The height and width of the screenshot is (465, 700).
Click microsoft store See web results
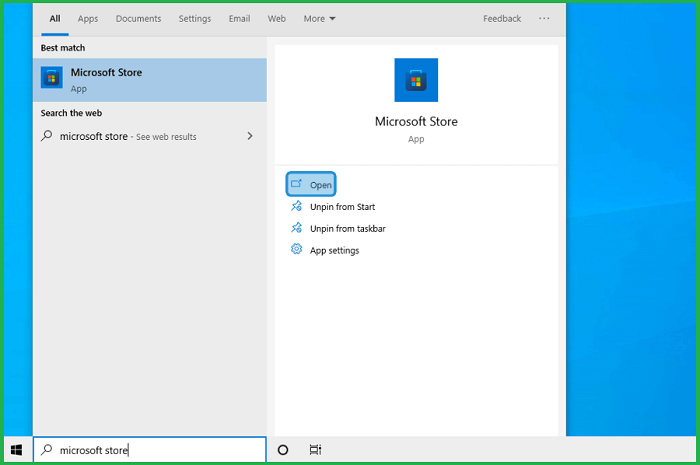coord(150,136)
